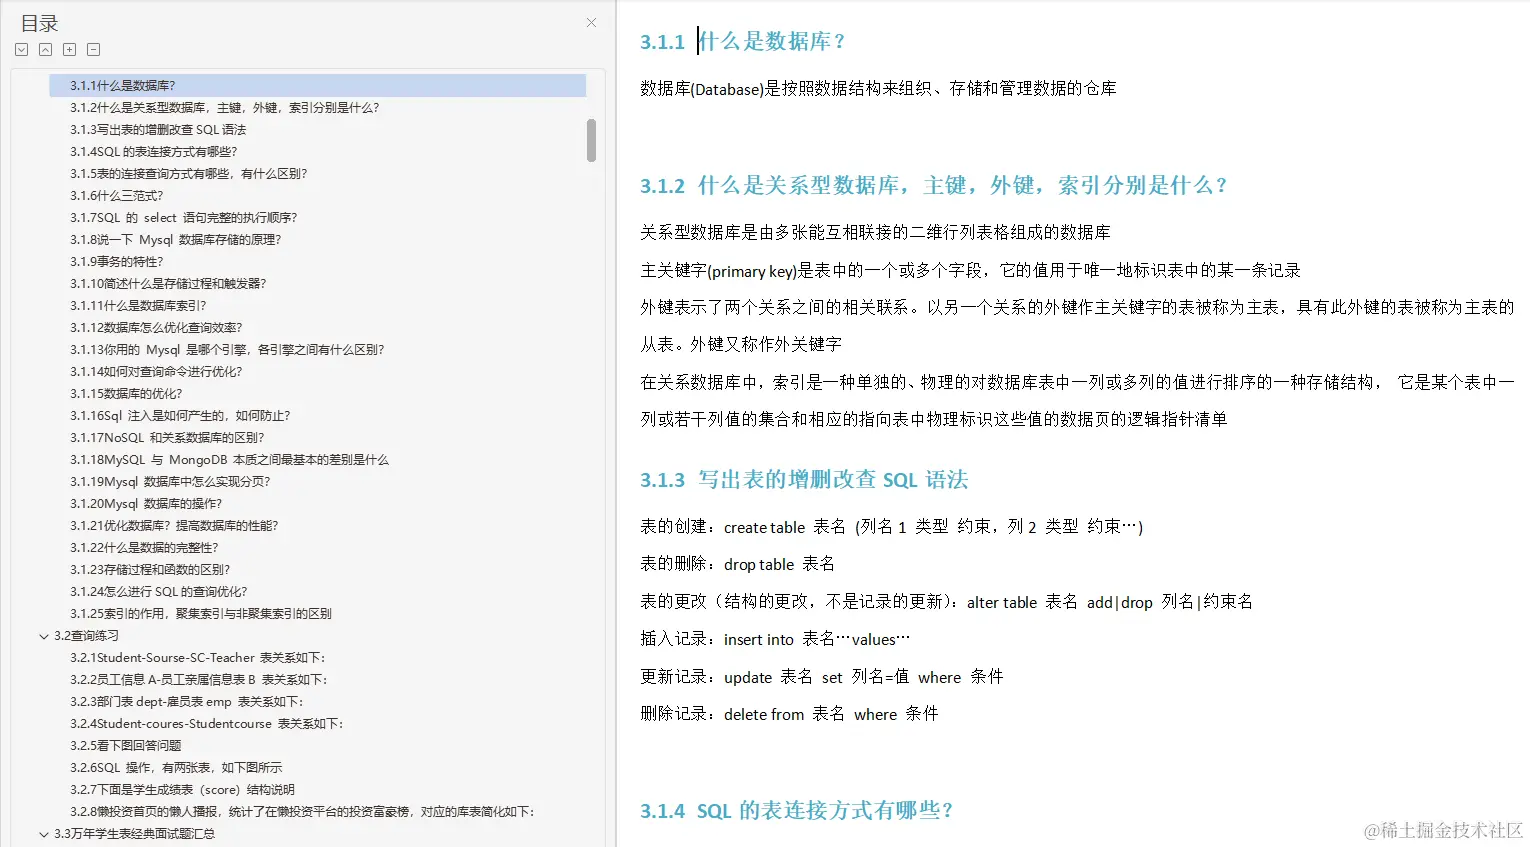1530x847 pixels.
Task: Click the collapse-all minus icon in the bookmarks toolbar
Action: 93,48
